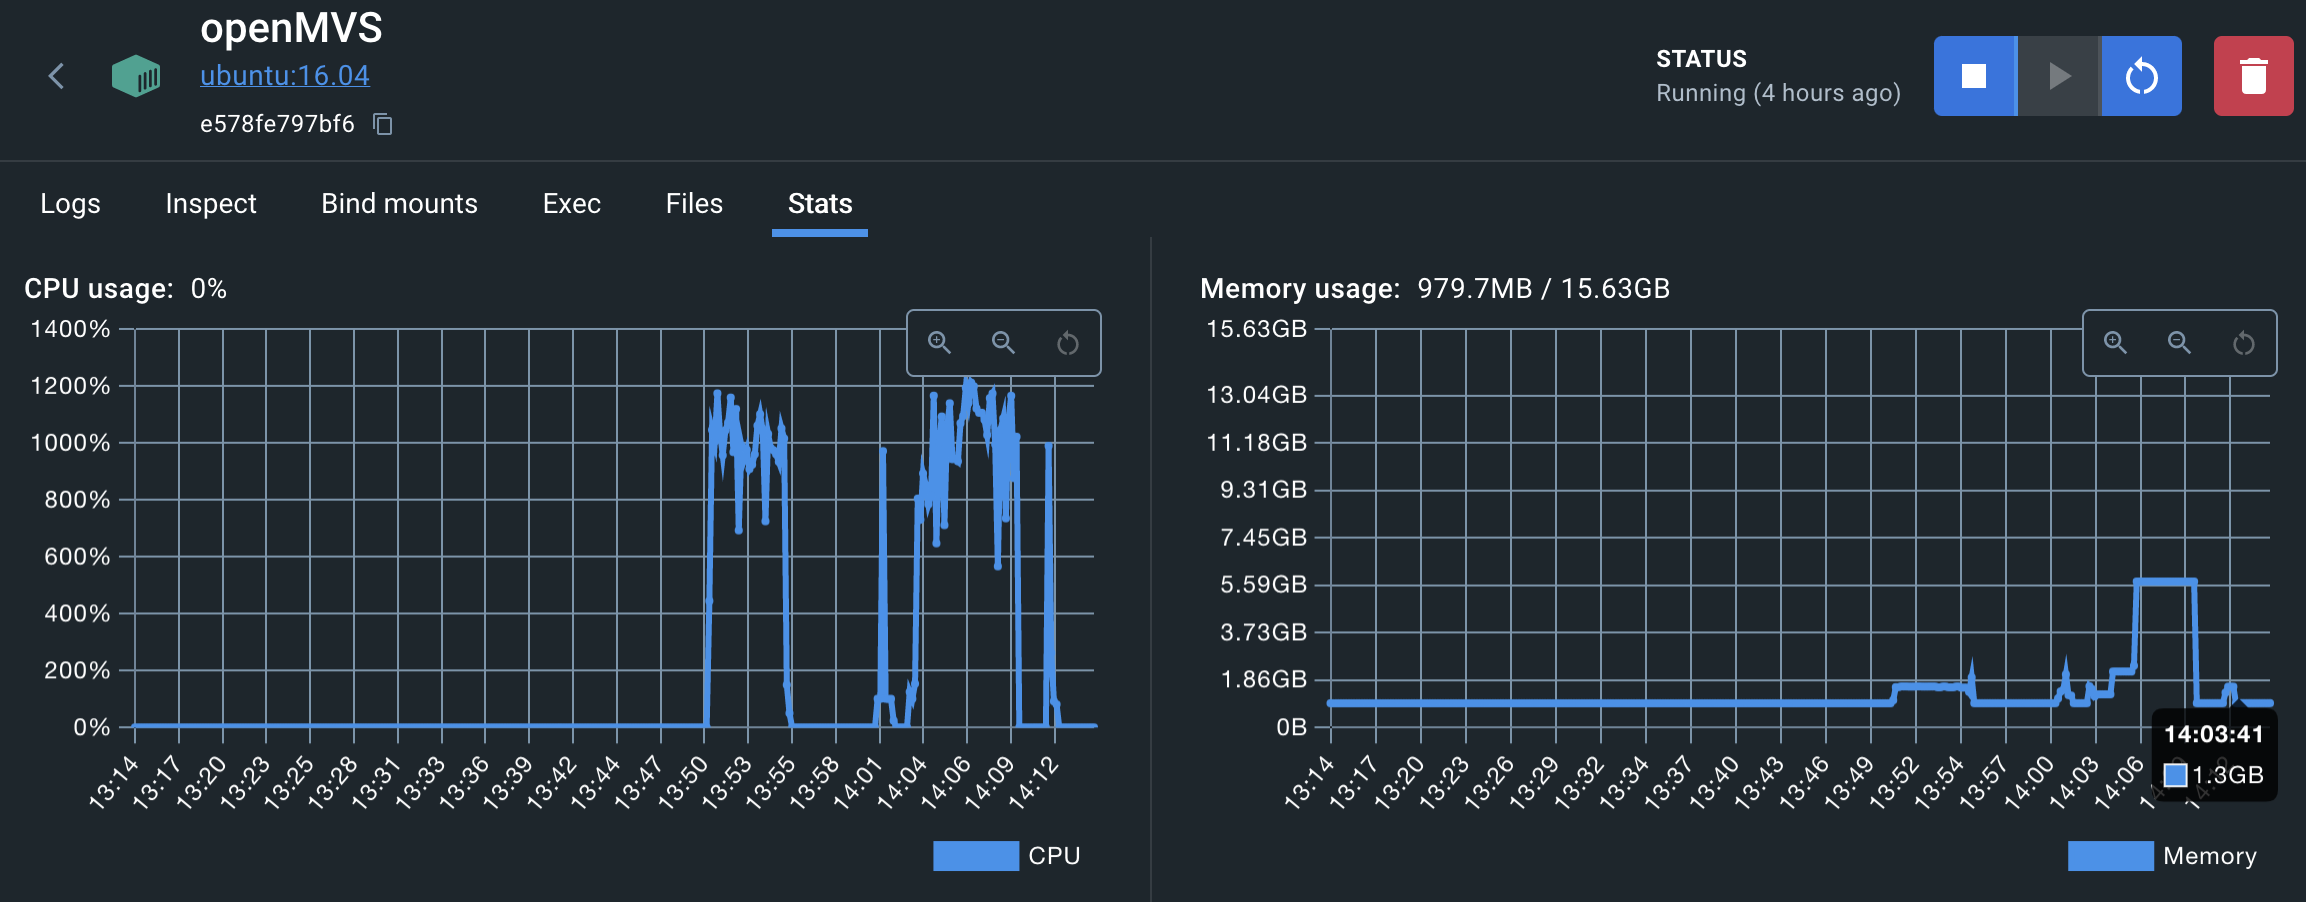Zoom in on the CPU chart
Screen dimensions: 2306x902
939,343
